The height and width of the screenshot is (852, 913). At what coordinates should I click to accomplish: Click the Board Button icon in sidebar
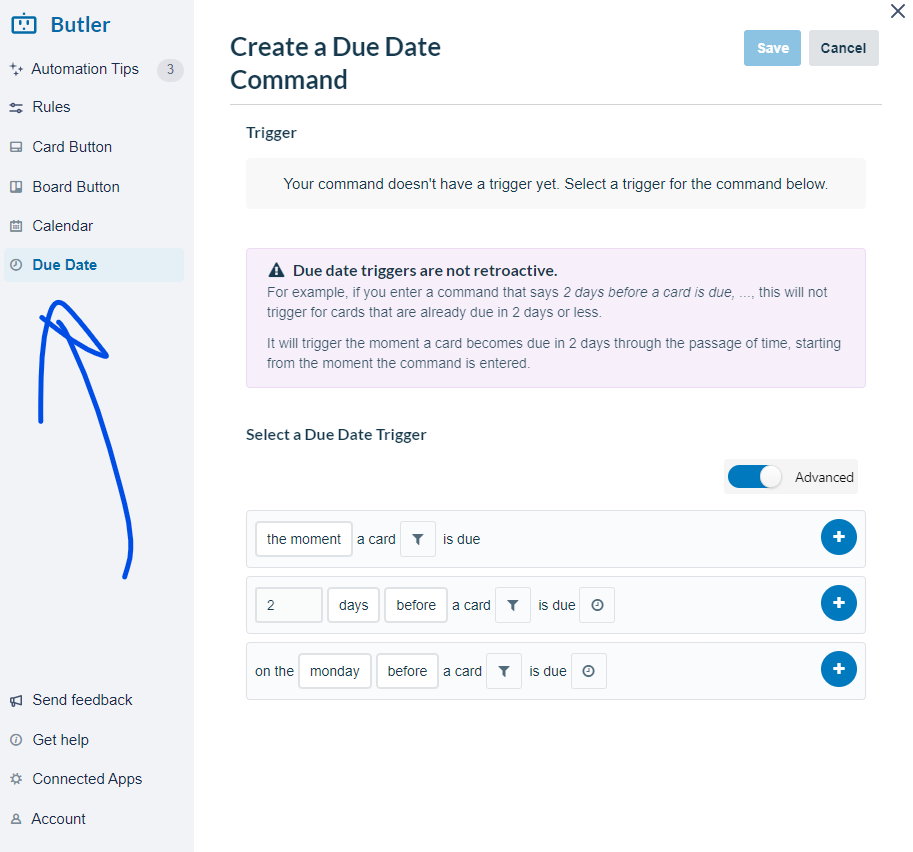click(x=16, y=187)
